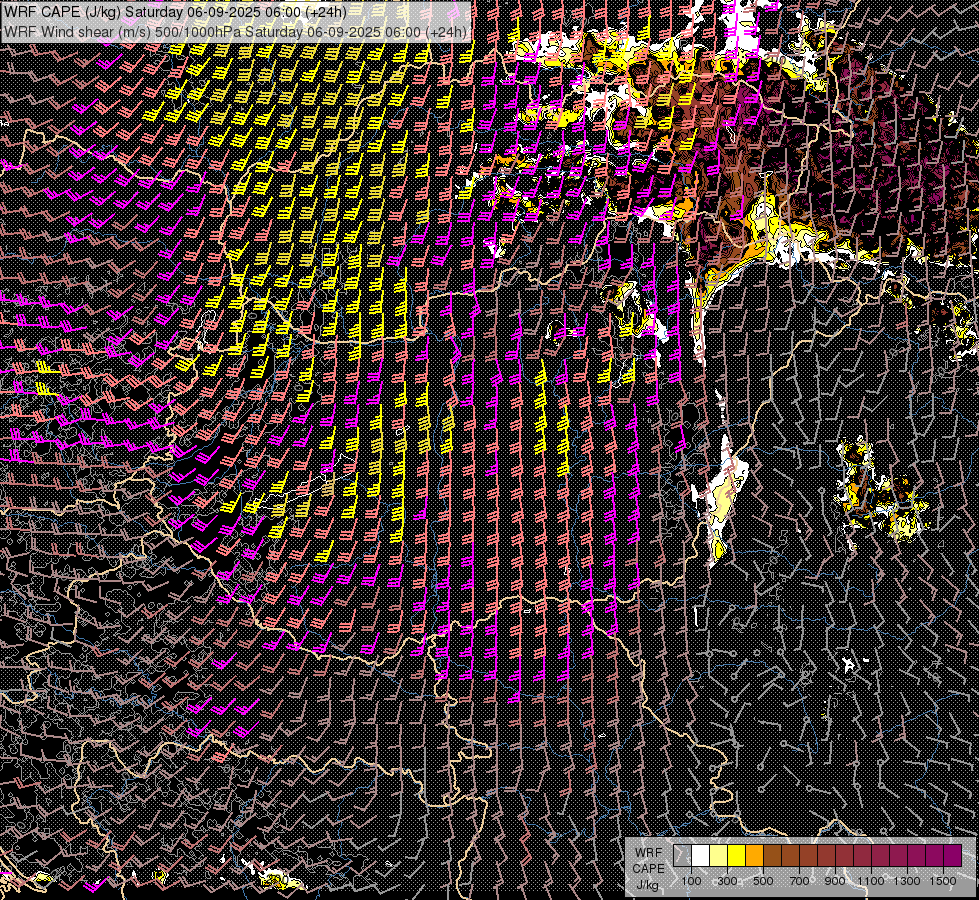Select the orange CAPE legend swatch

754,856
